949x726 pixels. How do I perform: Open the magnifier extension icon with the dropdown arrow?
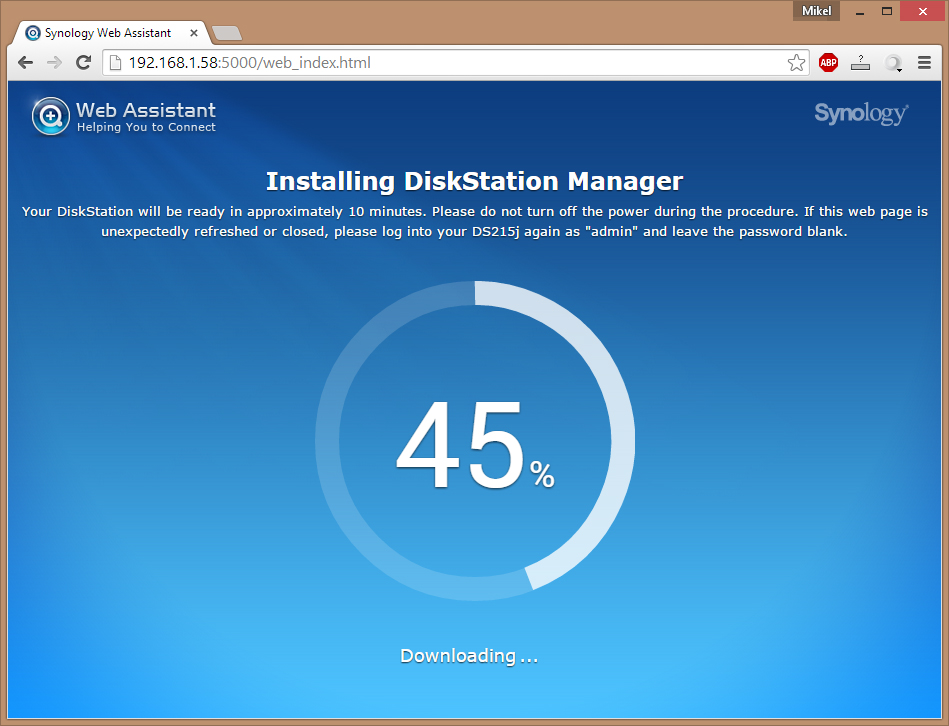click(x=893, y=63)
